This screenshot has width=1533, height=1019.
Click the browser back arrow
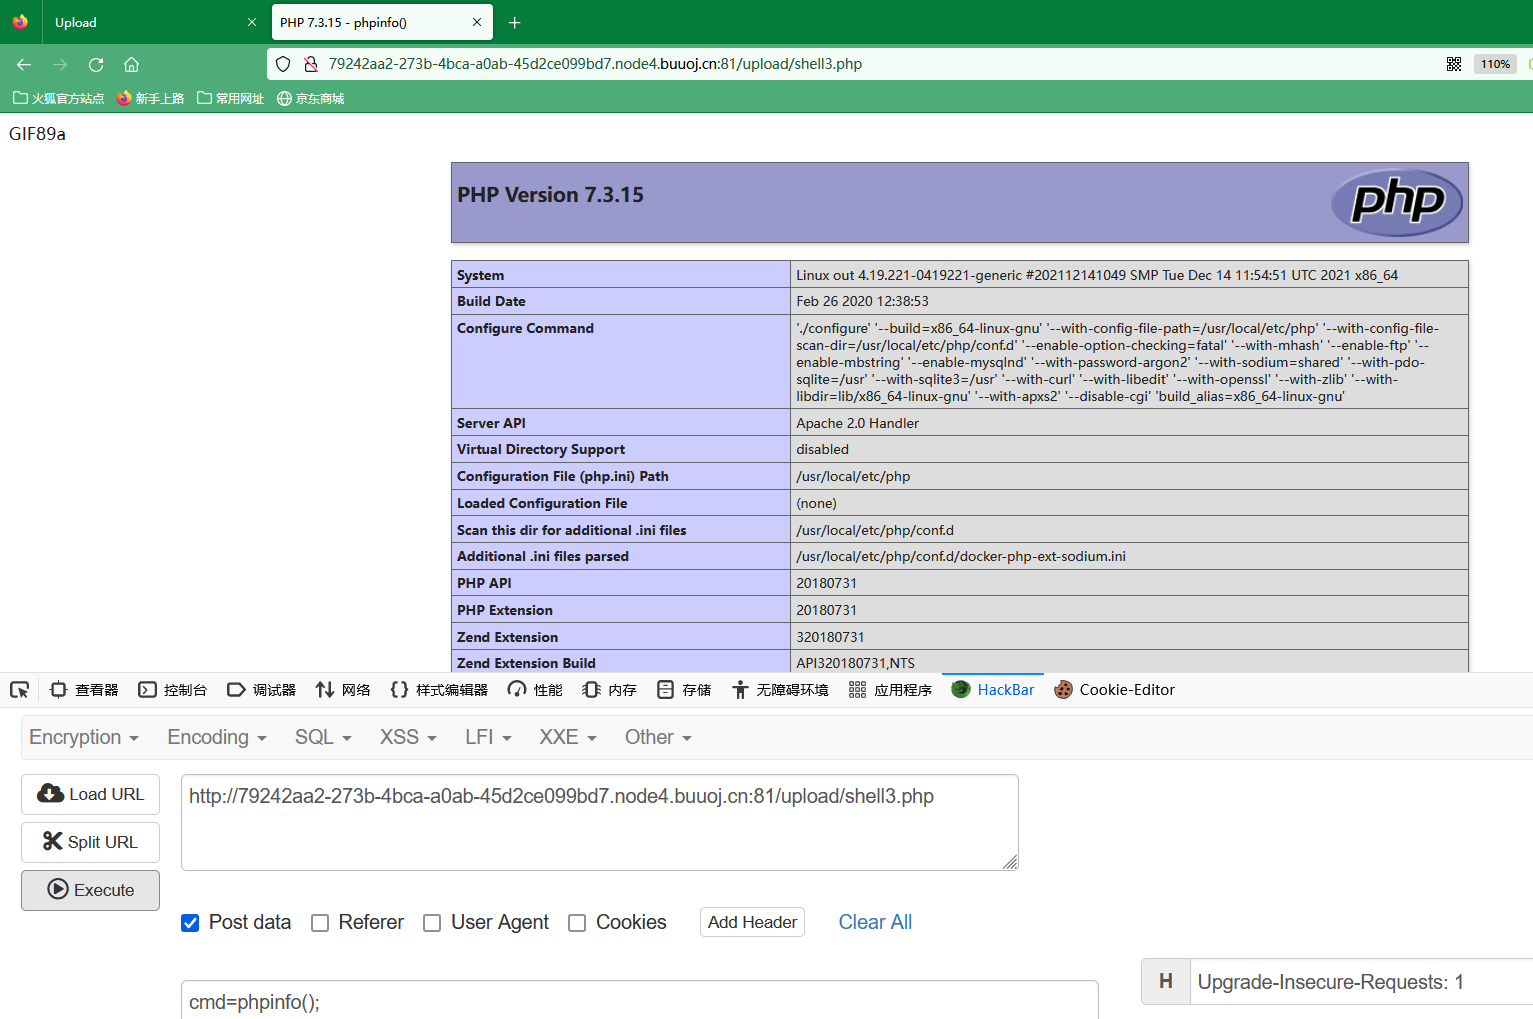pos(24,64)
